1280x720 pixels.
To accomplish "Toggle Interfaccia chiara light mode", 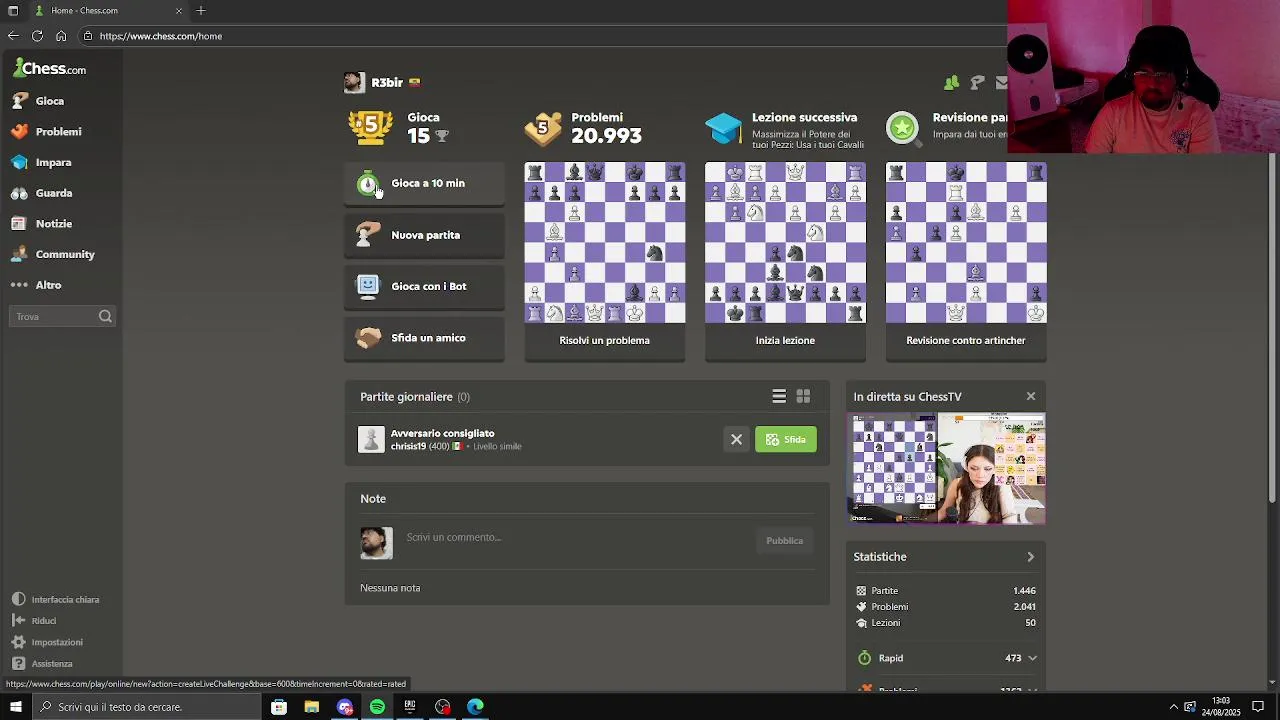I will (56, 599).
